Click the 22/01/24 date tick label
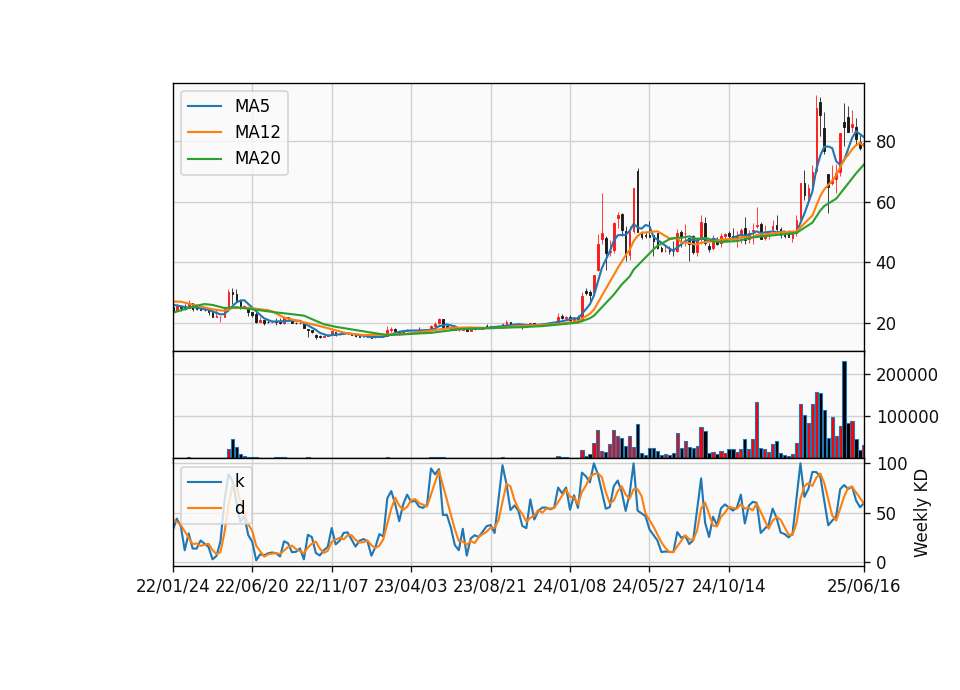 pos(173,586)
